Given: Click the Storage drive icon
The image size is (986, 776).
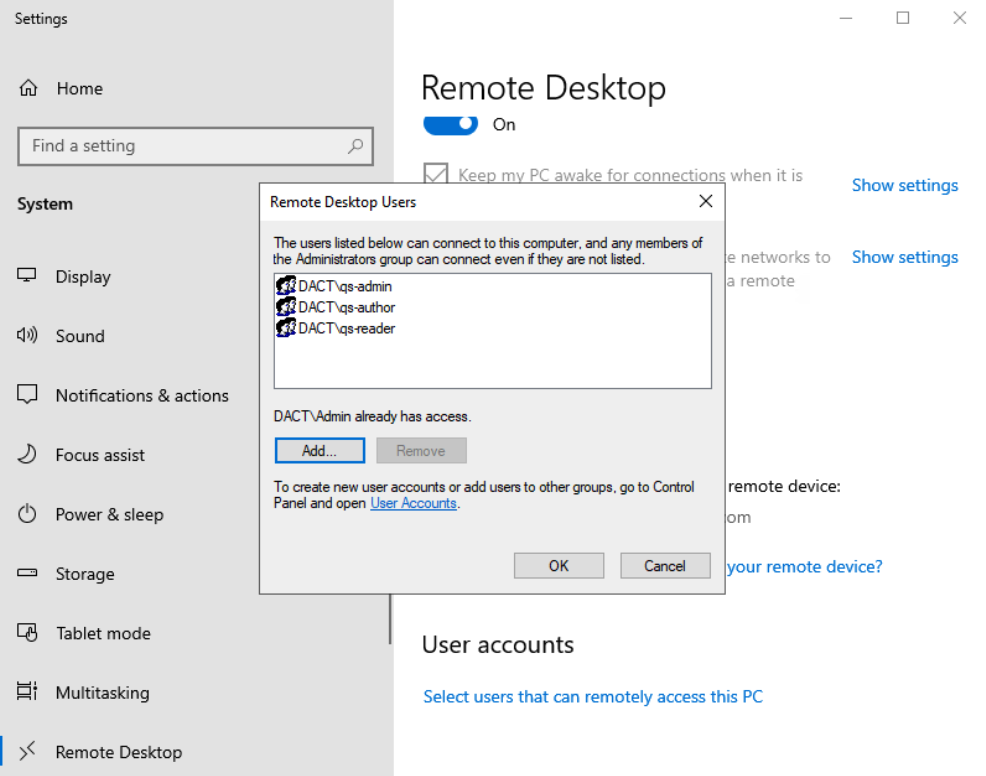Looking at the screenshot, I should 27,573.
